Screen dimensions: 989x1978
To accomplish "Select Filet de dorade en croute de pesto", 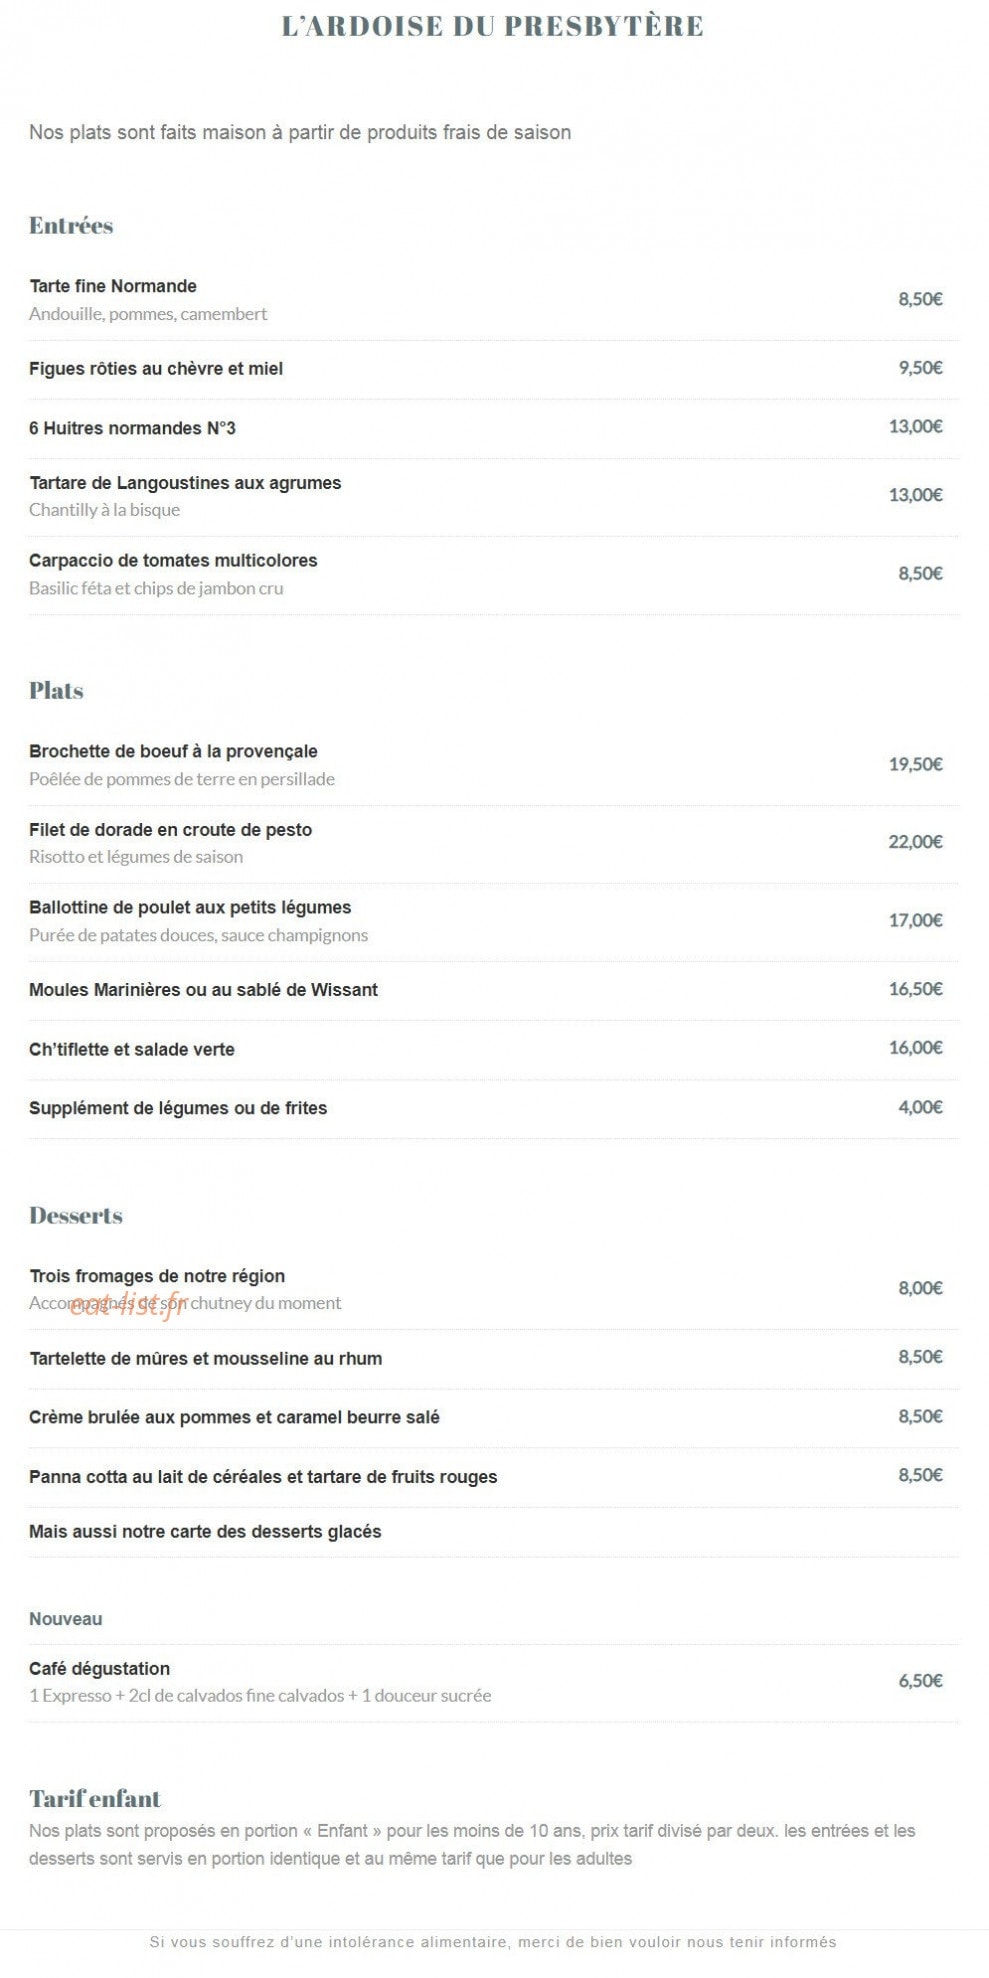I will coord(171,830).
